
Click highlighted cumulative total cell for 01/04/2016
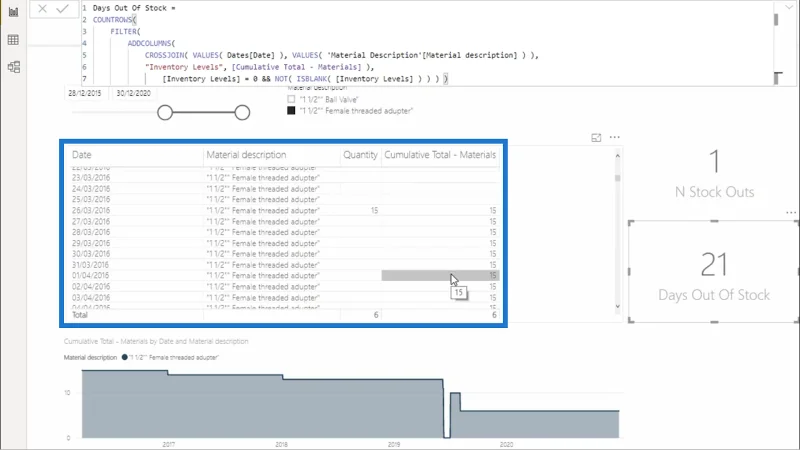440,276
